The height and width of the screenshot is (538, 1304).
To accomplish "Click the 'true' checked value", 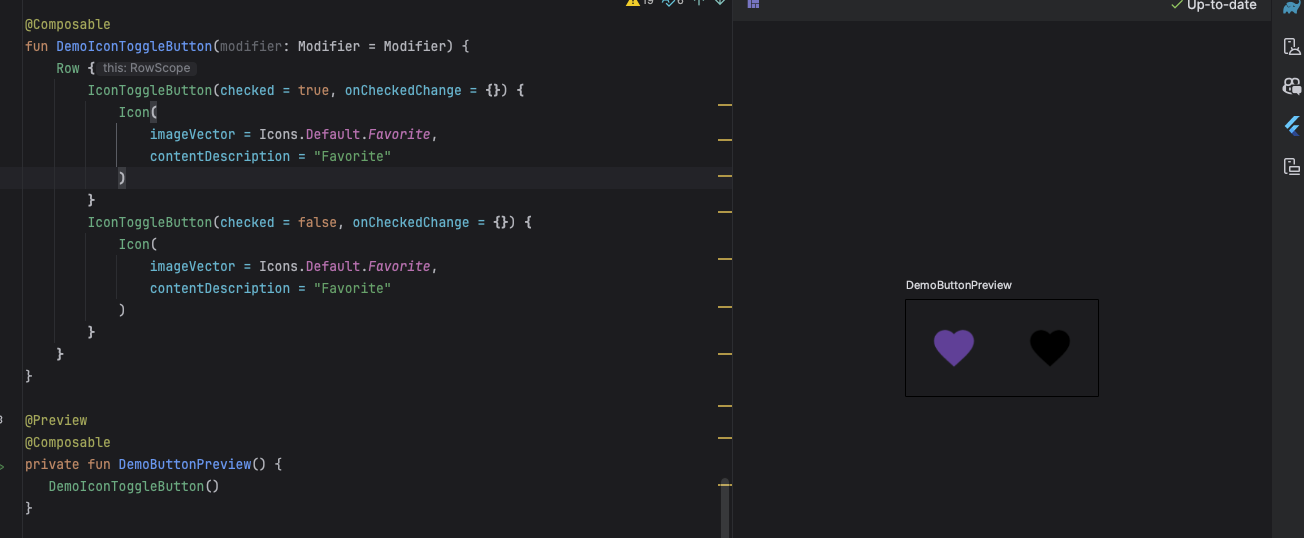I will point(313,90).
